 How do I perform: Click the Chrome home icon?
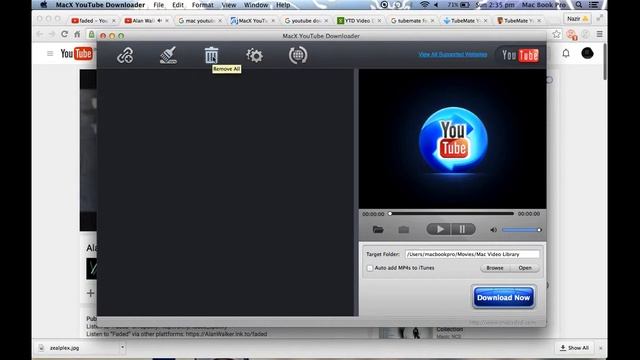pyautogui.click(x=77, y=34)
